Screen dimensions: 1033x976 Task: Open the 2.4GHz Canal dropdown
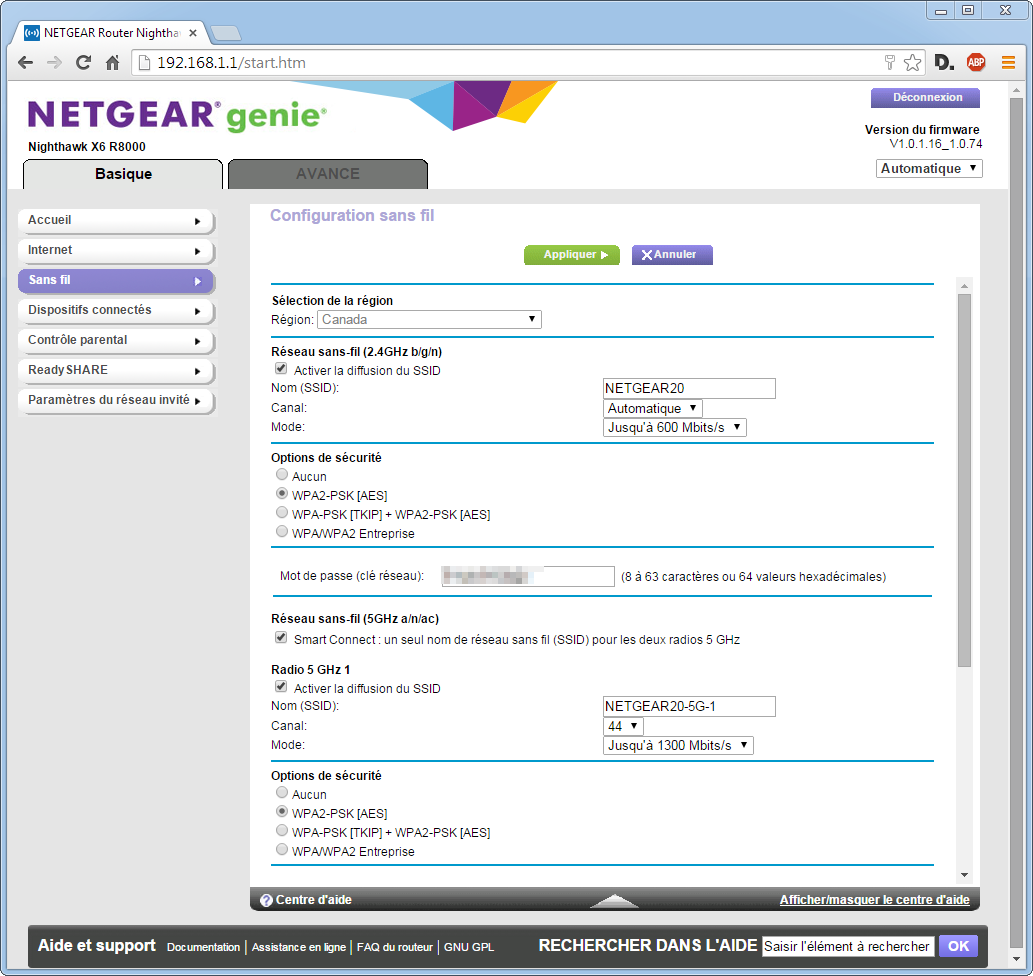point(653,408)
